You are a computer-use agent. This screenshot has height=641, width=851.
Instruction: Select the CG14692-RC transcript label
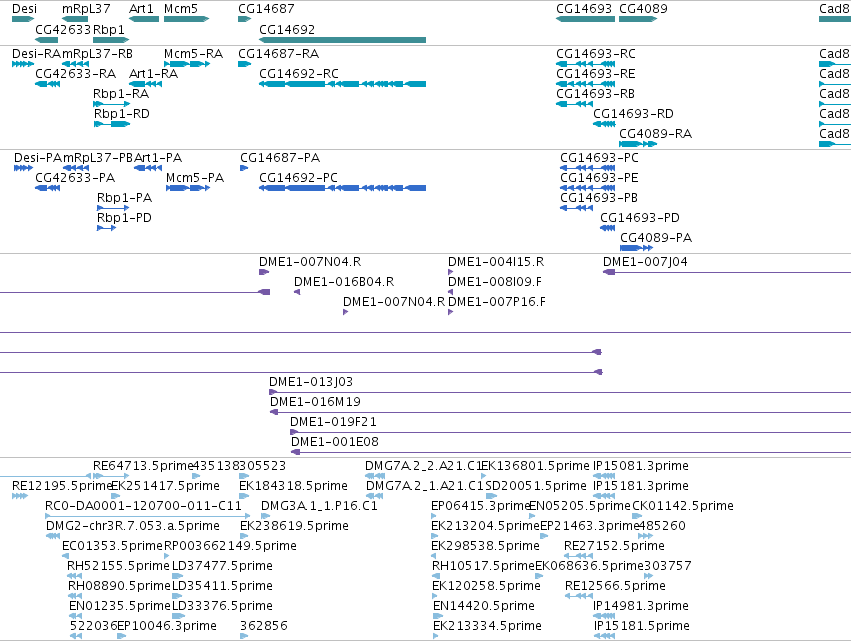coord(299,74)
